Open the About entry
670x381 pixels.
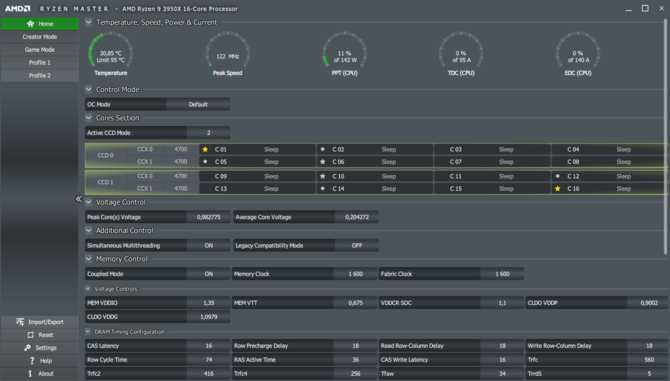pos(39,373)
